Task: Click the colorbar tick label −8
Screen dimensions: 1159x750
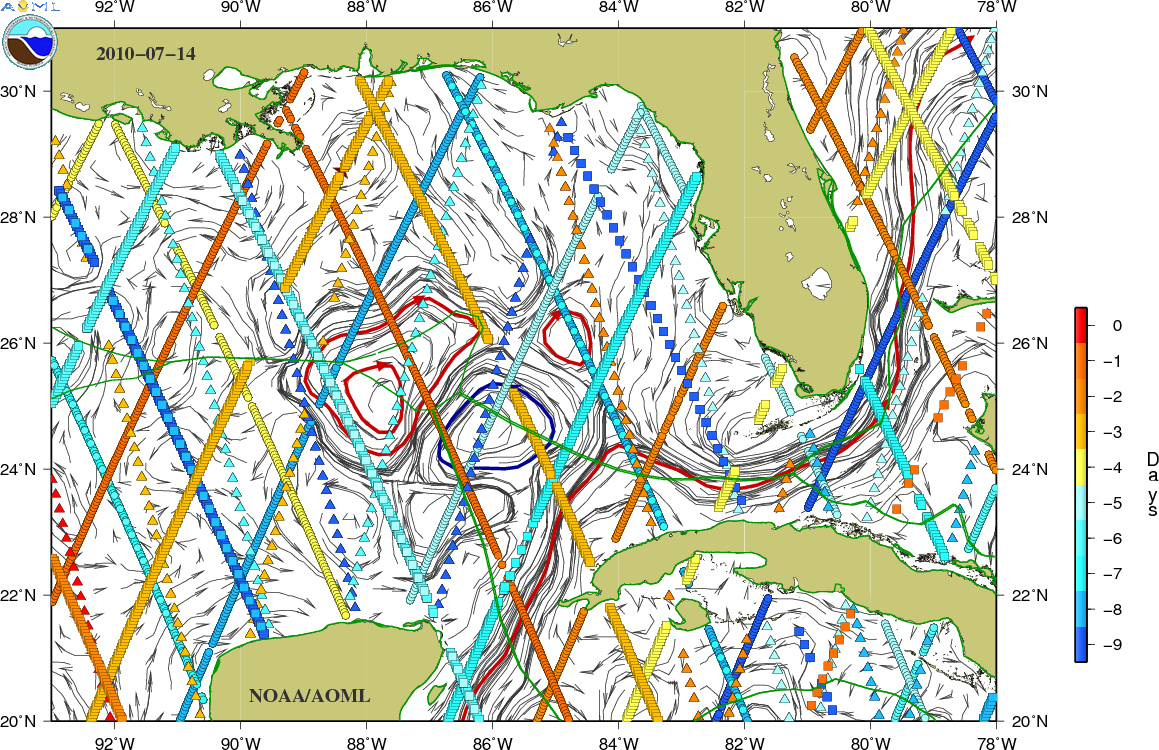Action: 1112,610
